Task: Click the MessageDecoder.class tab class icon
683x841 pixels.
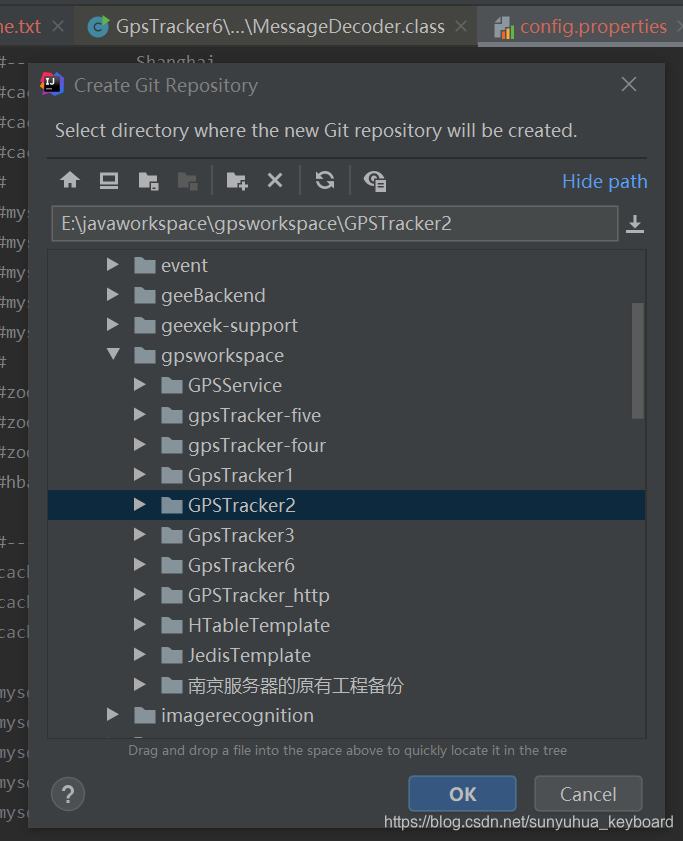Action: coord(98,27)
